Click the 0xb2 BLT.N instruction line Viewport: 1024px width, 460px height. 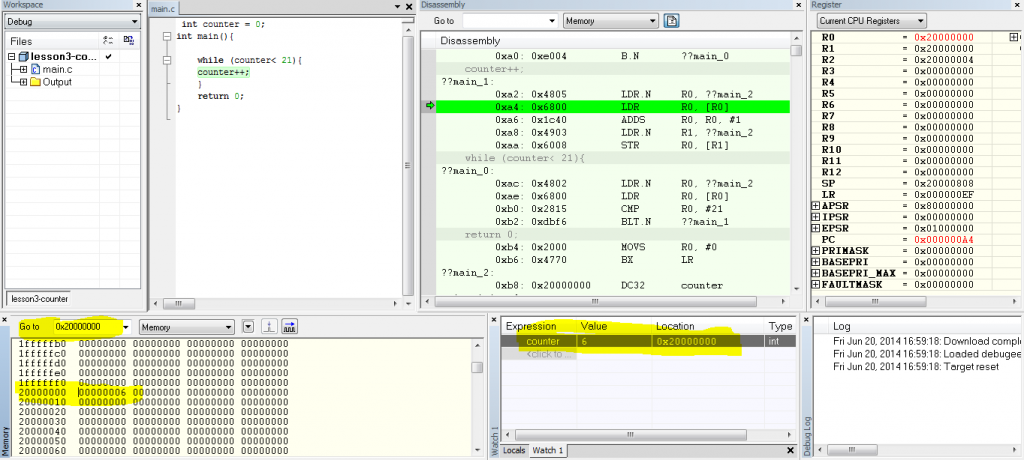pyautogui.click(x=613, y=222)
